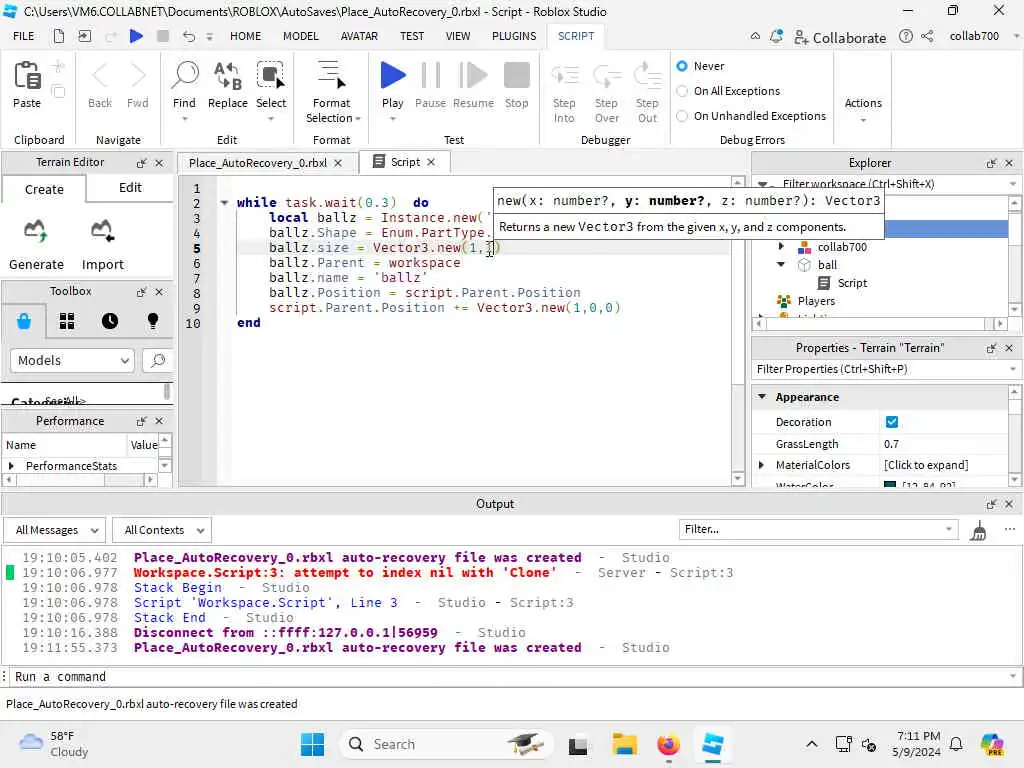This screenshot has width=1024, height=768.
Task: Click the taskbar Search box
Action: [446, 744]
